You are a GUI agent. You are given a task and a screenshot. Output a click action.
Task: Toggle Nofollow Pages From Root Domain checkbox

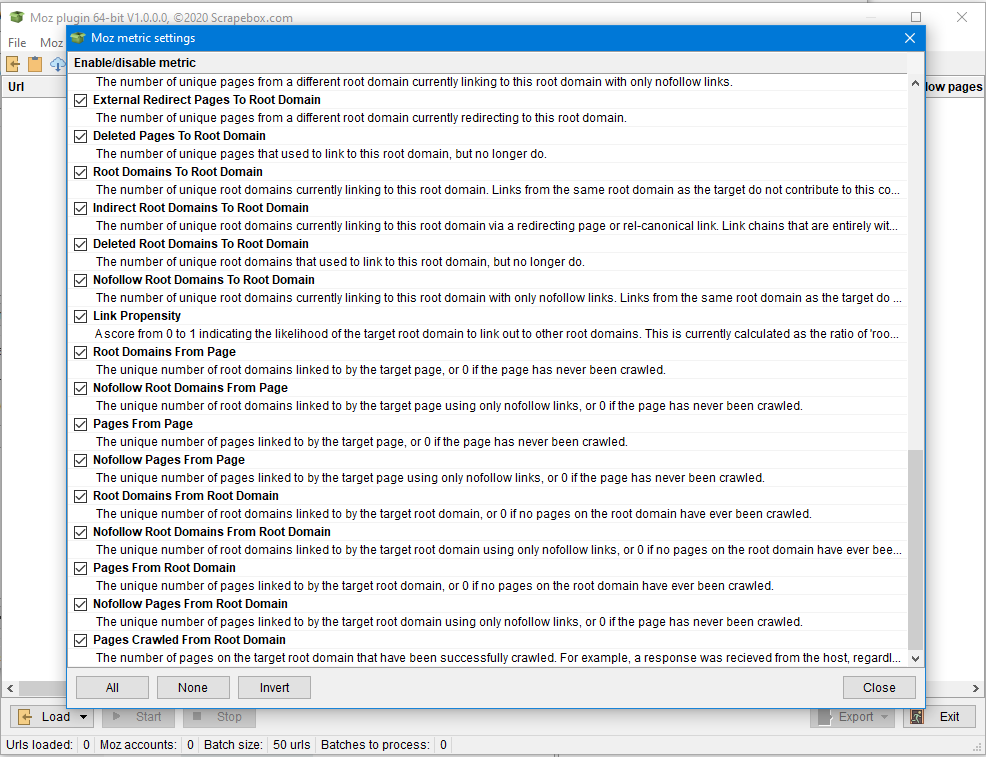(80, 604)
